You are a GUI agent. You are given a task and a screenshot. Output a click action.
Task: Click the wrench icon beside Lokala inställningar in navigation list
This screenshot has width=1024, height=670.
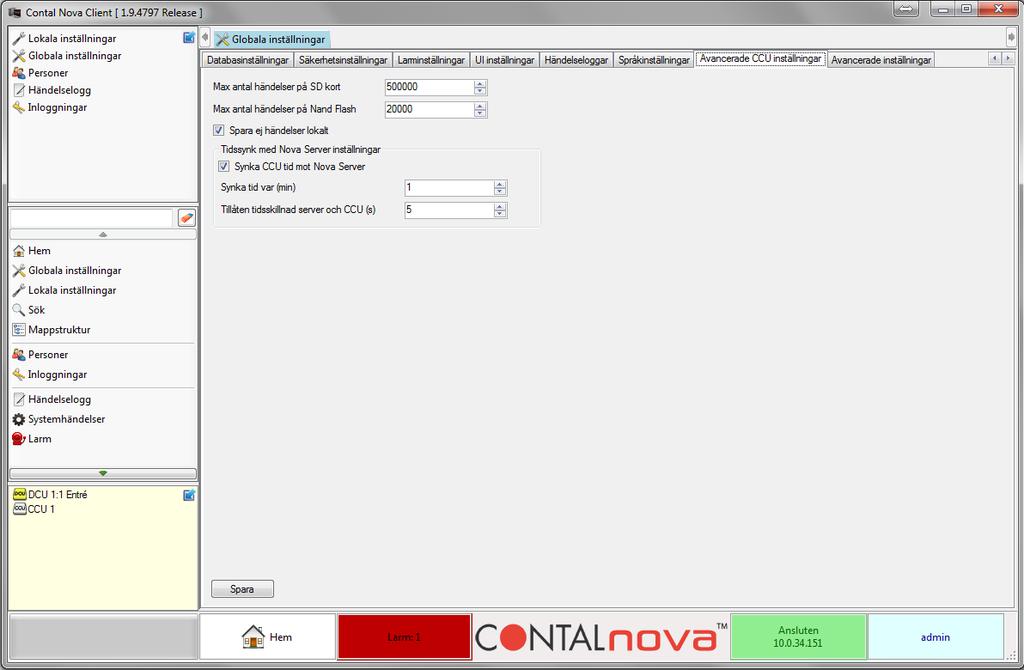tap(19, 290)
